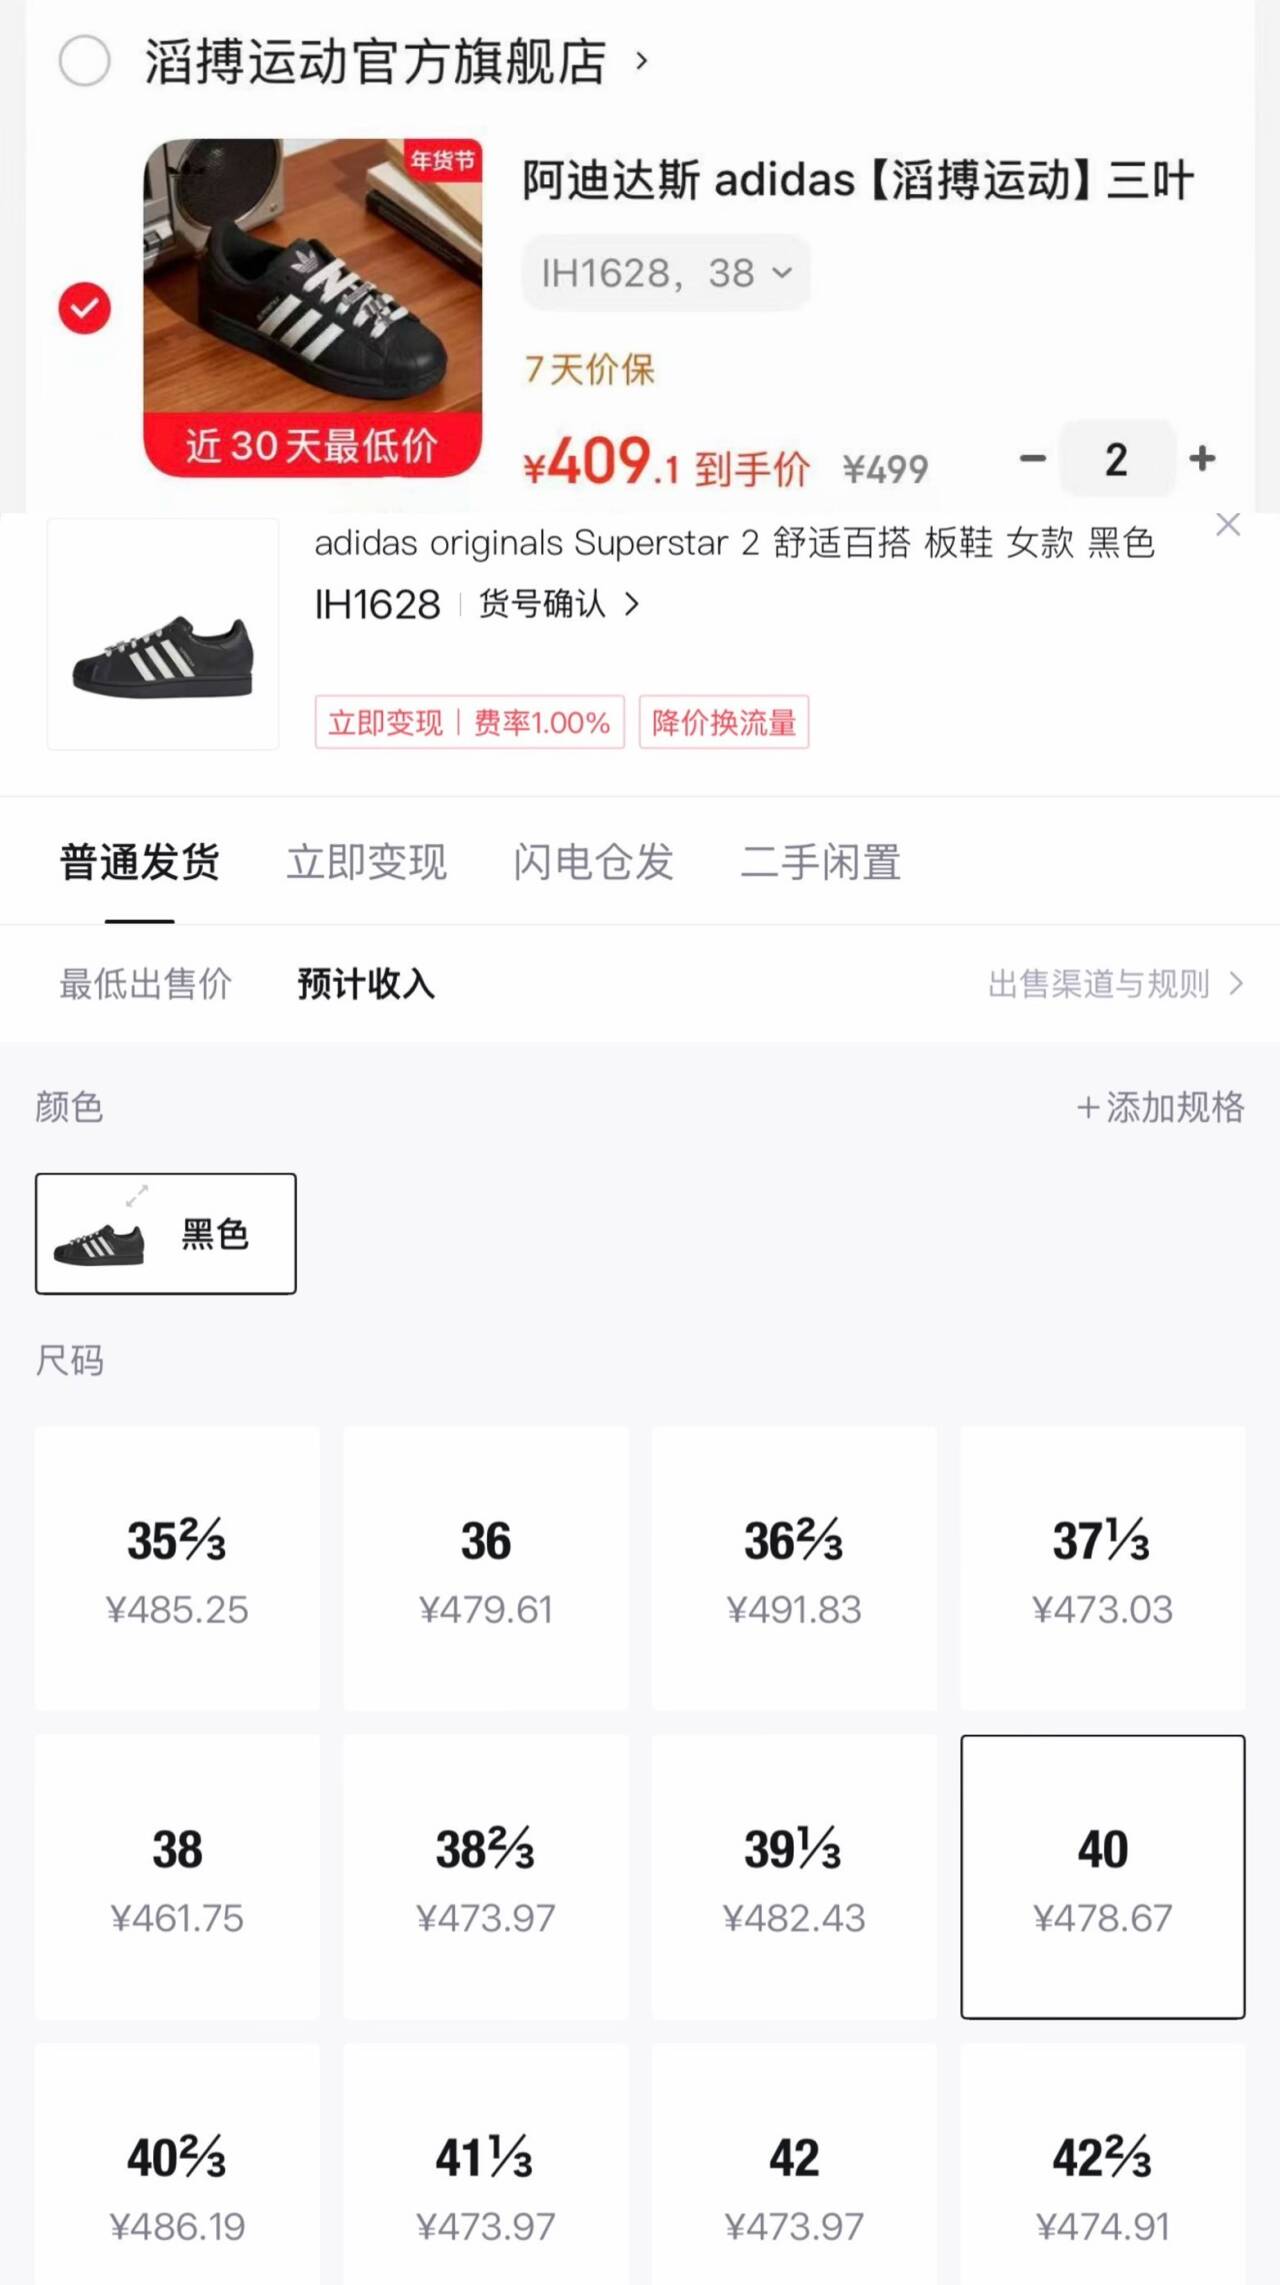
Task: Switch to the 立即变现 tab
Action: pos(366,862)
